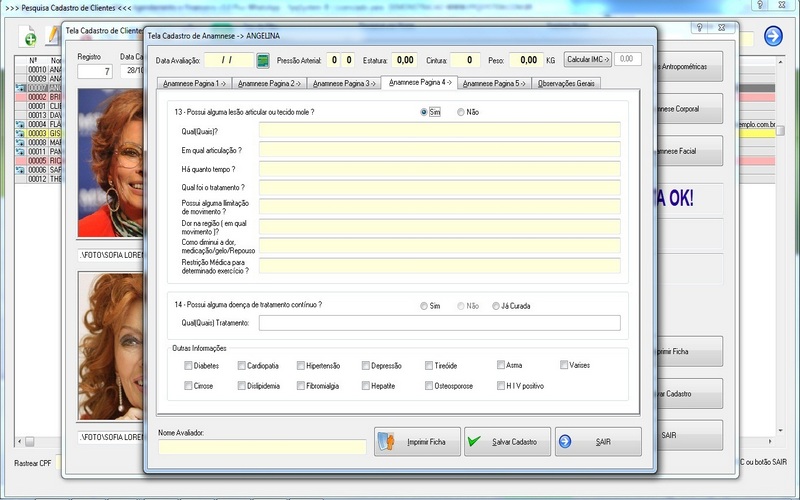Click the Anamnese Facial button behind
The image size is (800, 500).
(690, 151)
